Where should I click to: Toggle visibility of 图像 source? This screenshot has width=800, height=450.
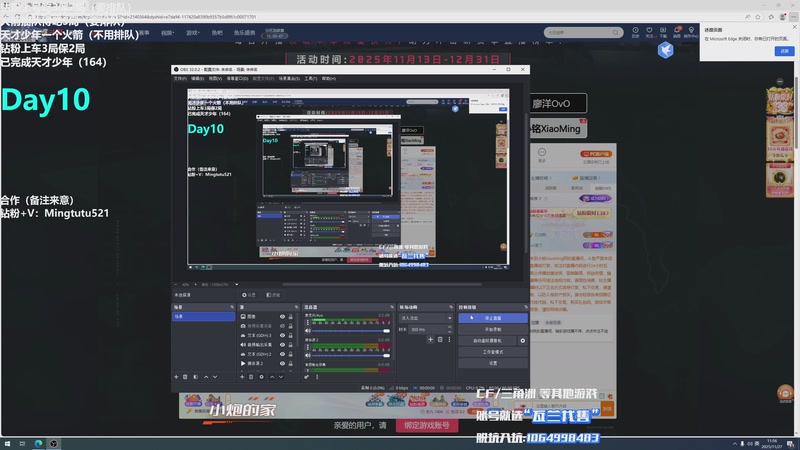tap(282, 317)
